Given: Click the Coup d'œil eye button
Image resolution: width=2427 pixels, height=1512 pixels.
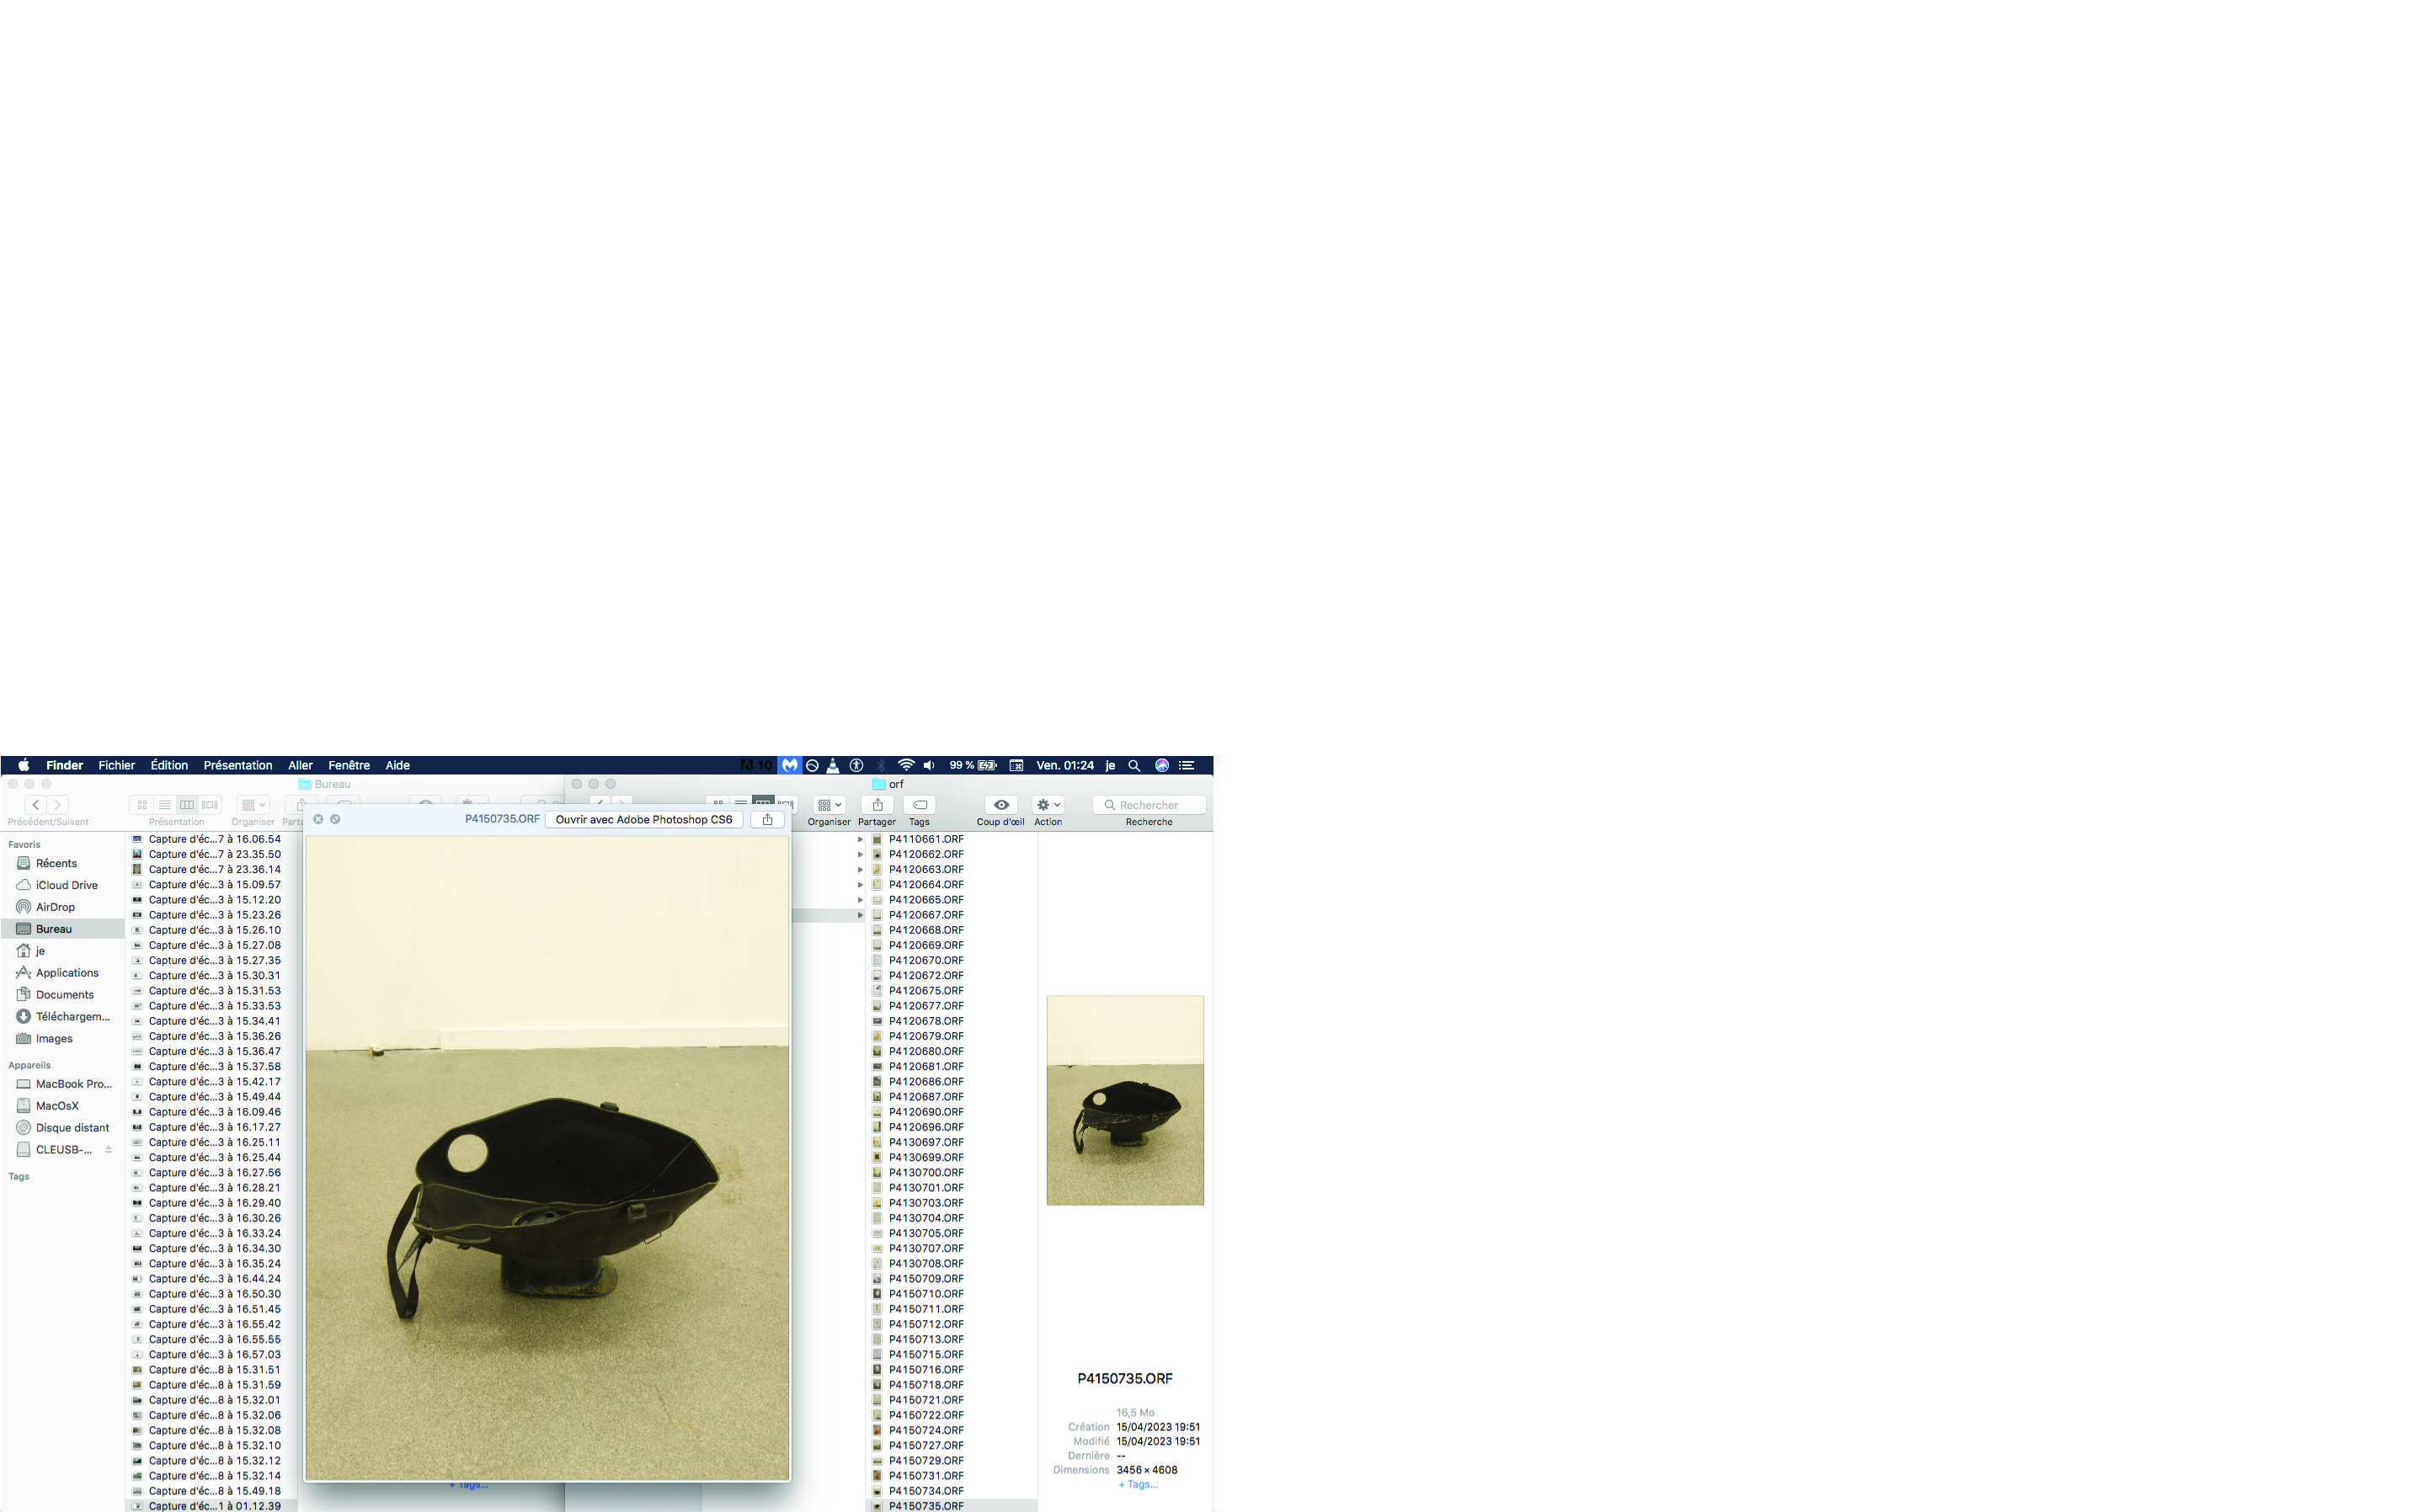Looking at the screenshot, I should pos(1000,805).
